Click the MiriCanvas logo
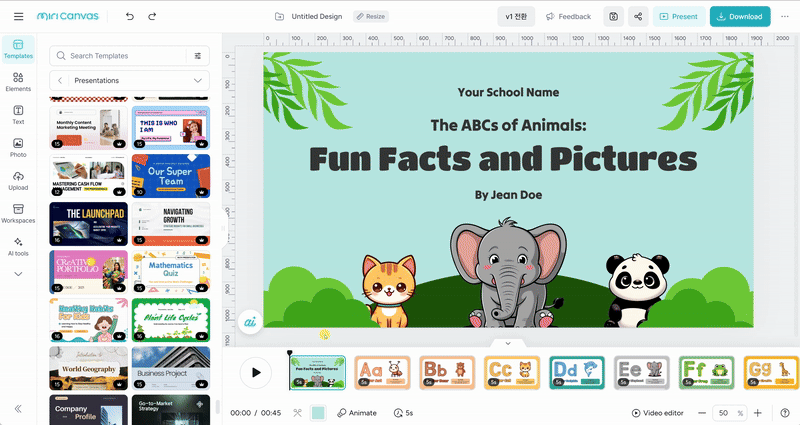Image resolution: width=800 pixels, height=425 pixels. coord(68,16)
